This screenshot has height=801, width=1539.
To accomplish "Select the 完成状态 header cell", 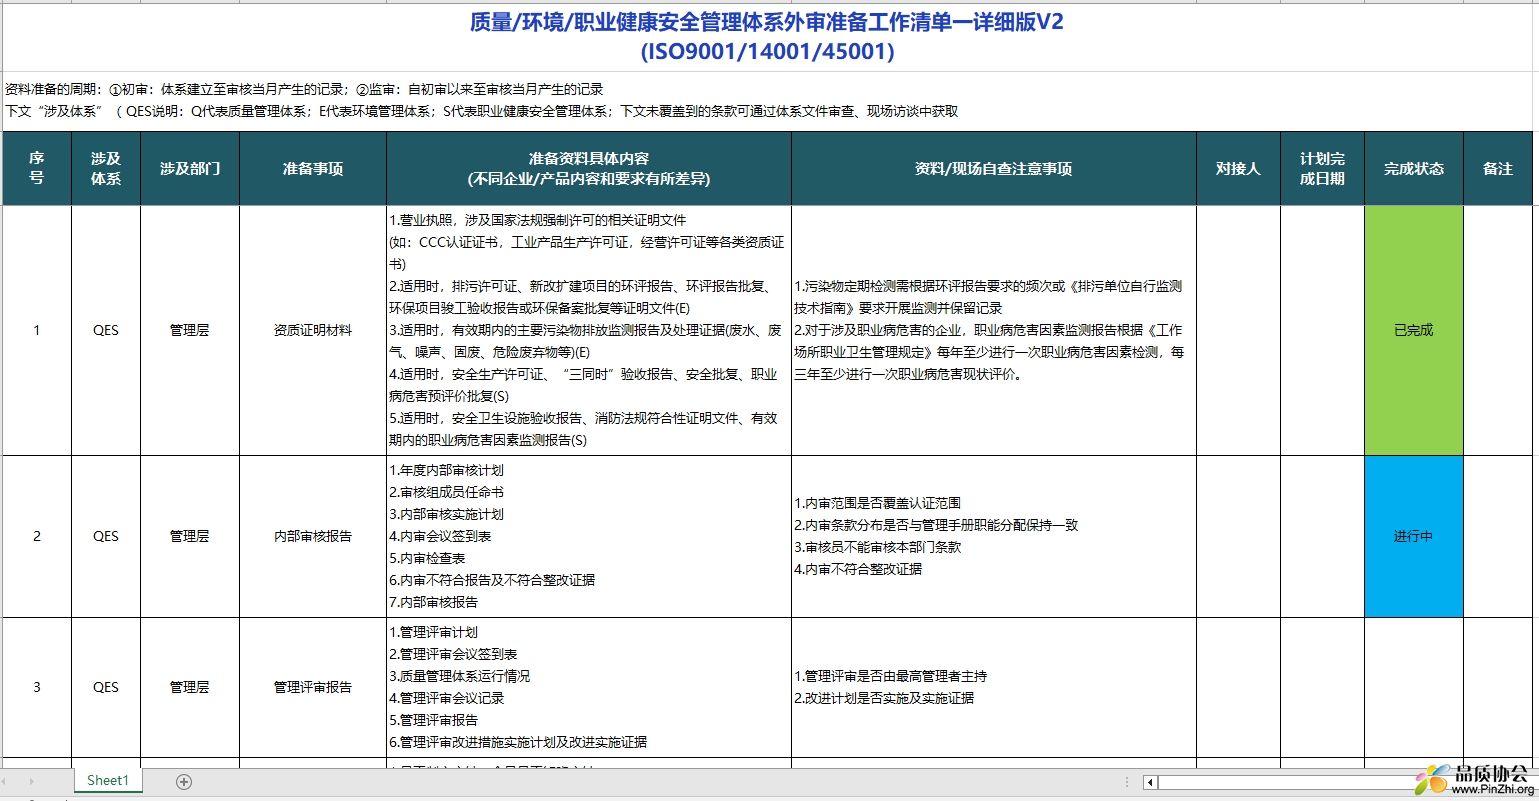I will [1414, 169].
